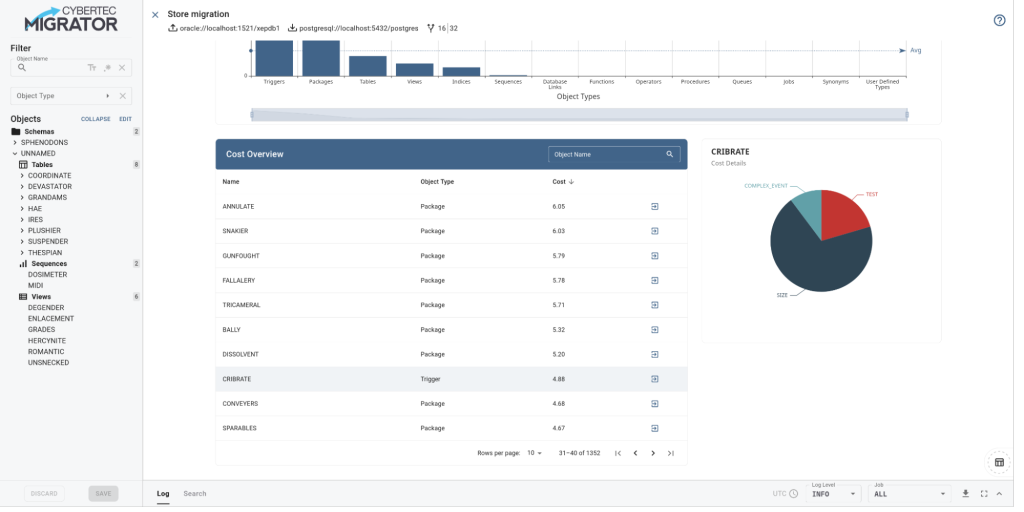
Task: Open details for CRIBRATE trigger row
Action: tap(654, 379)
